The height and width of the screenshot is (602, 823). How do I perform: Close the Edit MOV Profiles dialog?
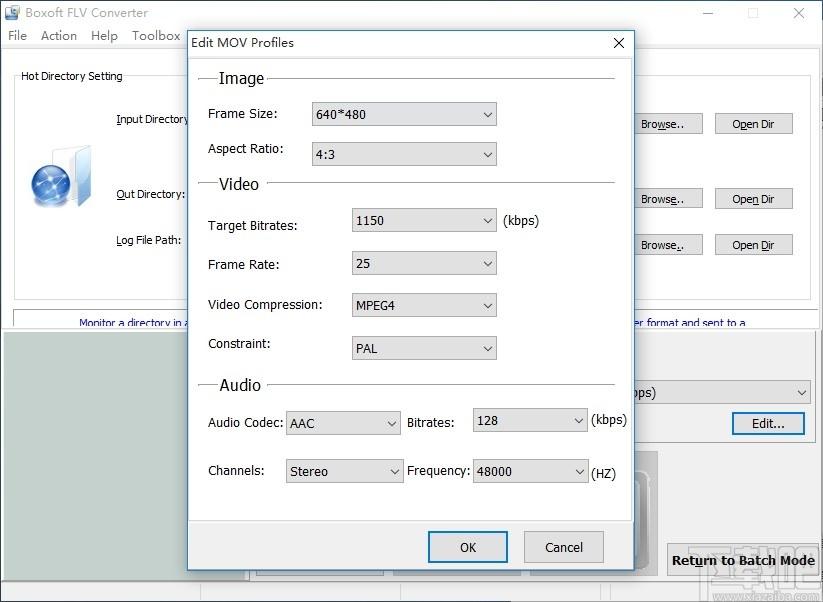(x=619, y=43)
